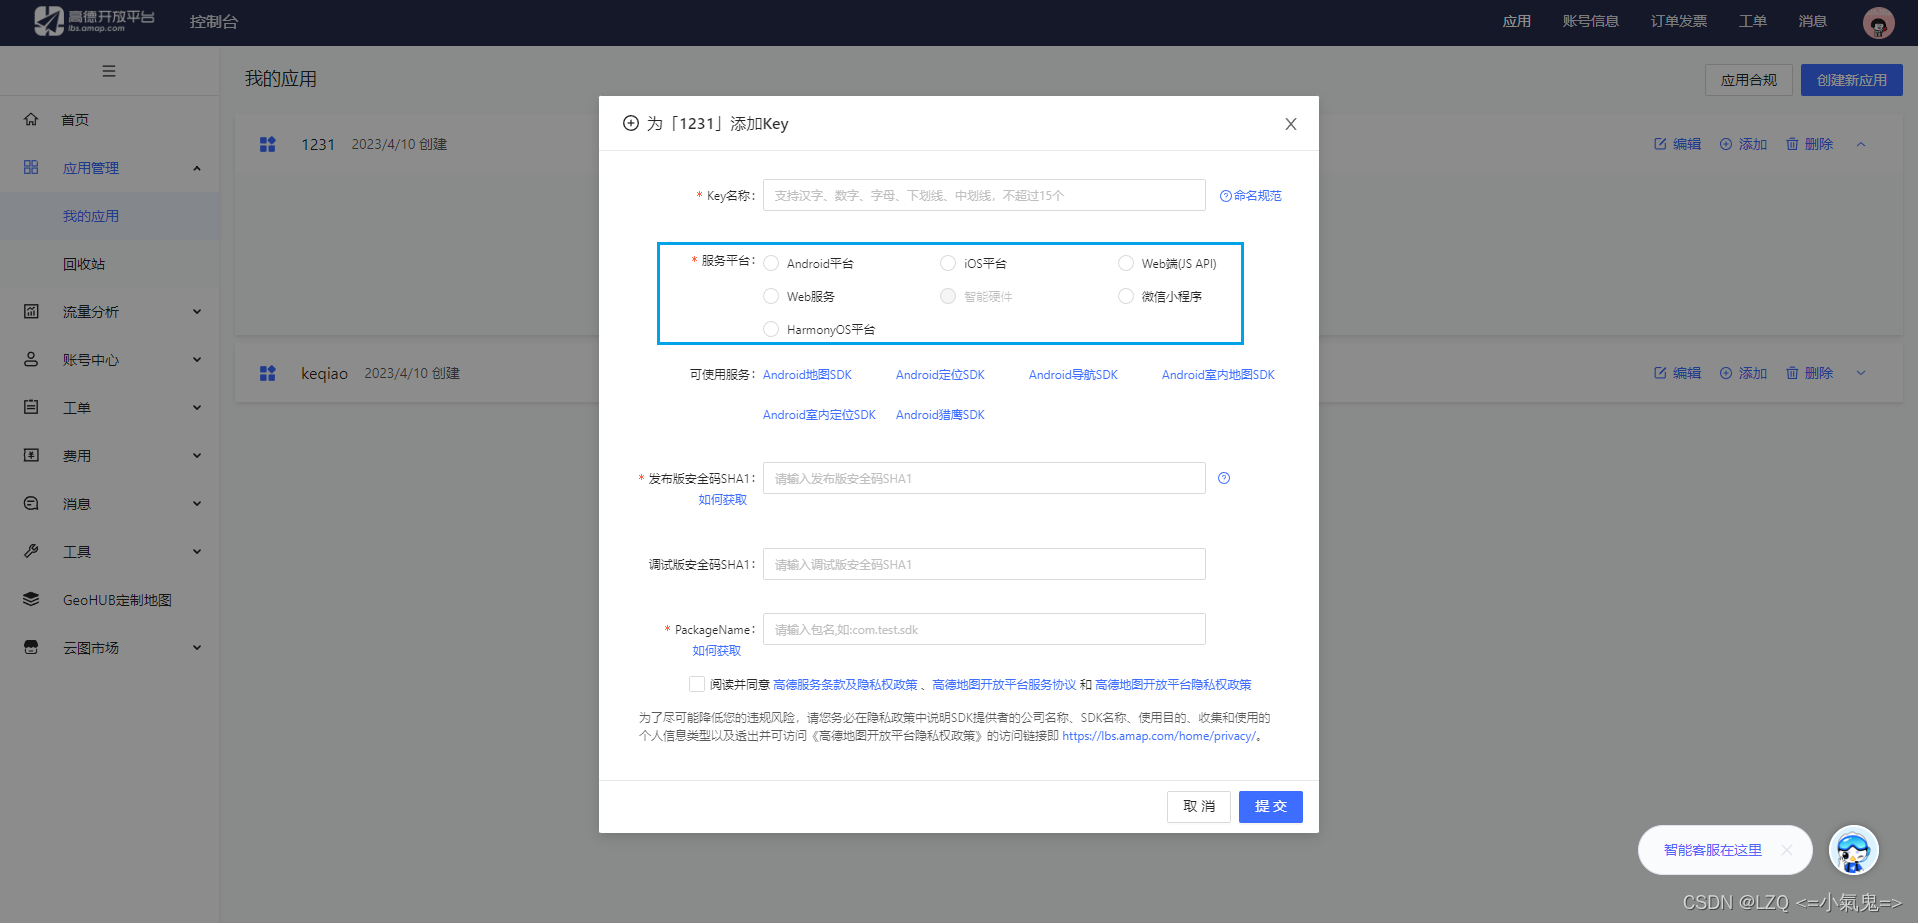Click the GeoHUB layers icon
This screenshot has height=923, width=1918.
(x=31, y=599)
